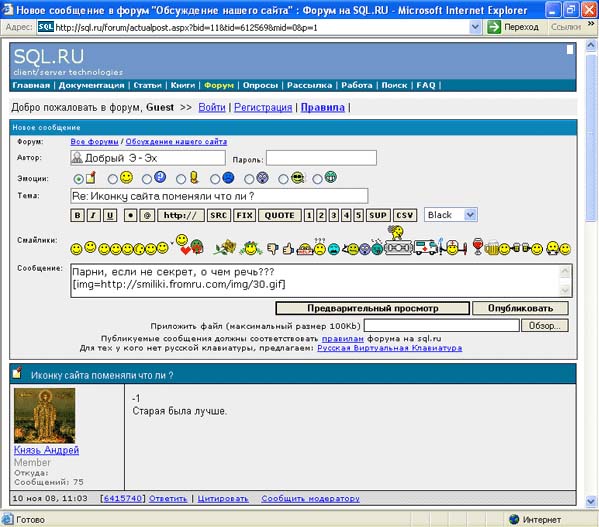
Task: Click the Князь Андрей user profile link
Action: [x=46, y=450]
